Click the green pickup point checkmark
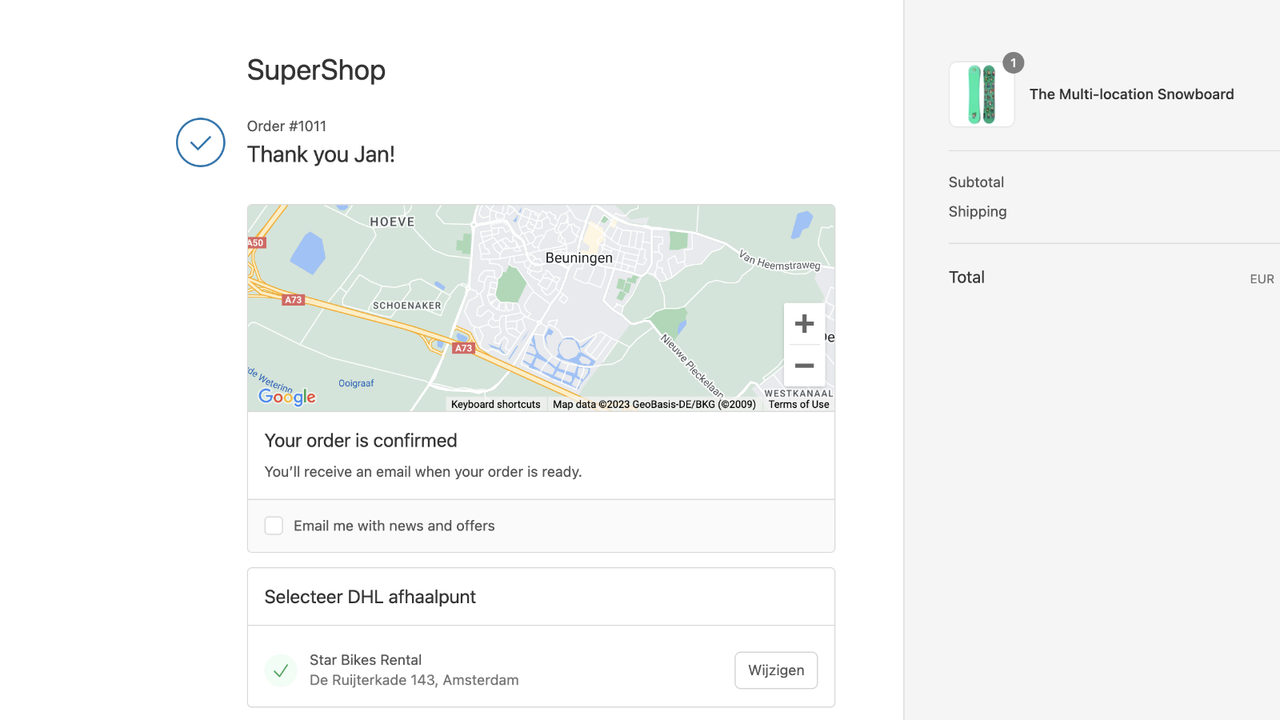The height and width of the screenshot is (720, 1280). [281, 670]
